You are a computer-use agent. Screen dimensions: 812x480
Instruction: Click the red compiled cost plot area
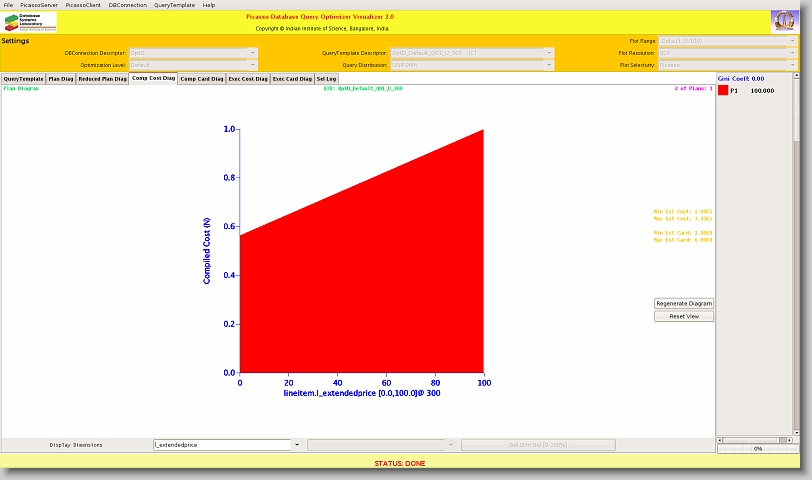coord(360,300)
